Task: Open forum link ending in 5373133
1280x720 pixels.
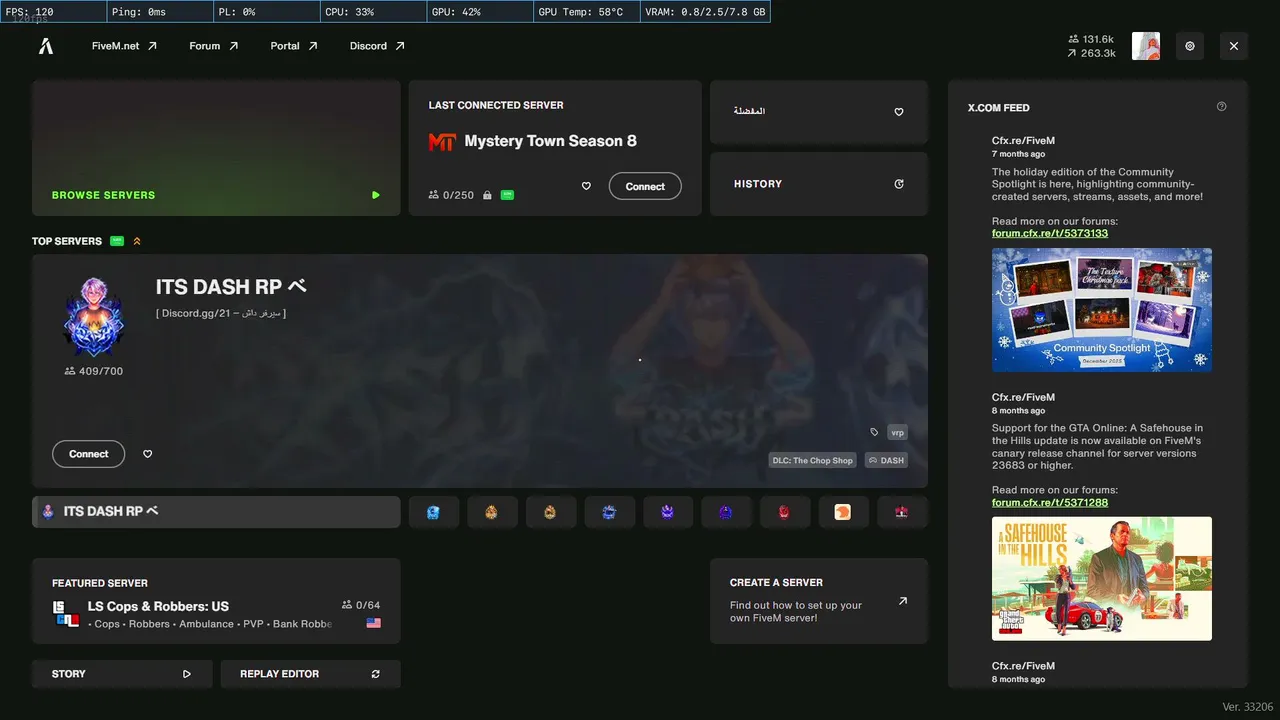Action: pos(1050,233)
